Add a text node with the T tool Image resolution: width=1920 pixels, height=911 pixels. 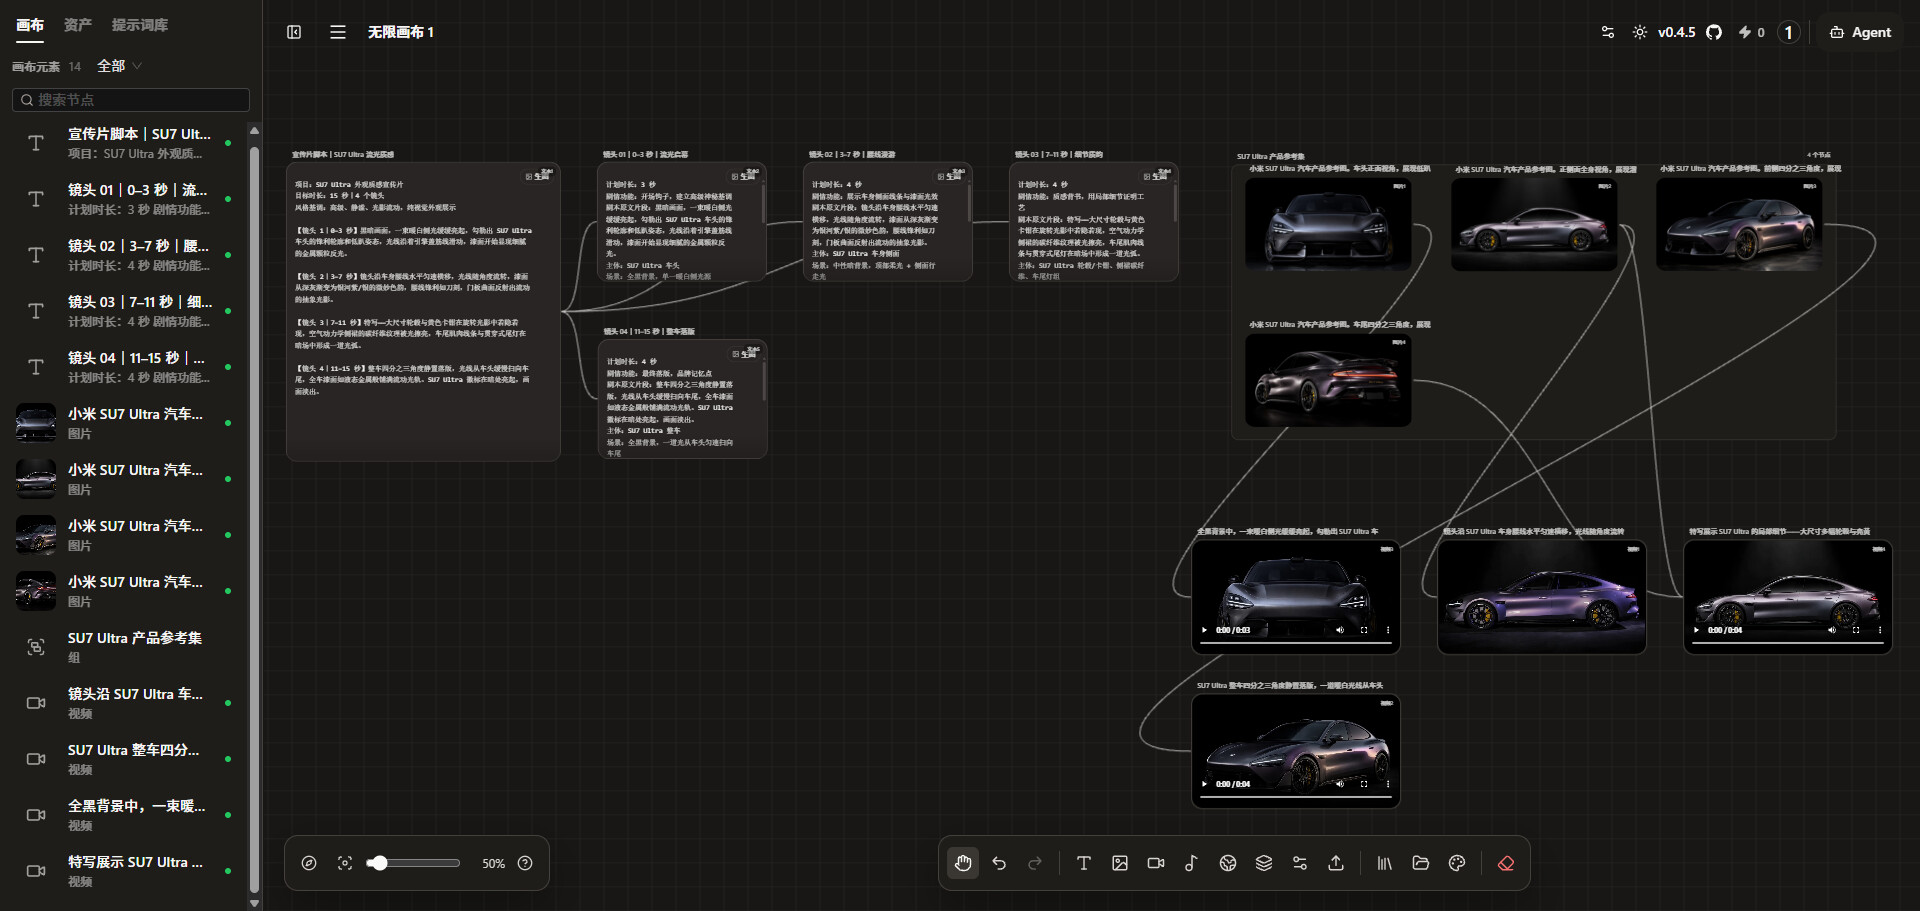click(1083, 863)
